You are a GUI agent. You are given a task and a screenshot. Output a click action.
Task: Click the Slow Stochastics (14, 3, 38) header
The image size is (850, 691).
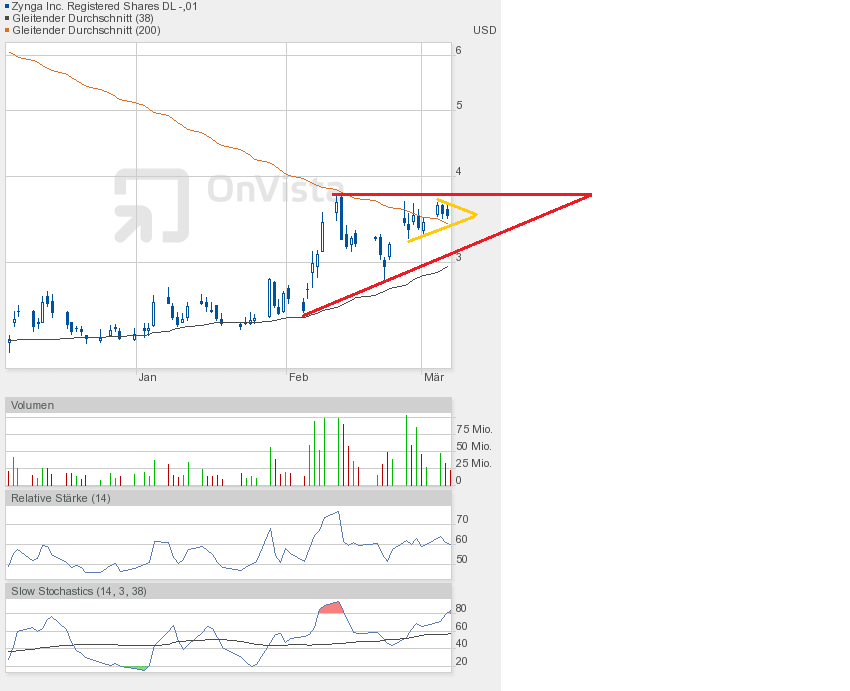coord(79,591)
